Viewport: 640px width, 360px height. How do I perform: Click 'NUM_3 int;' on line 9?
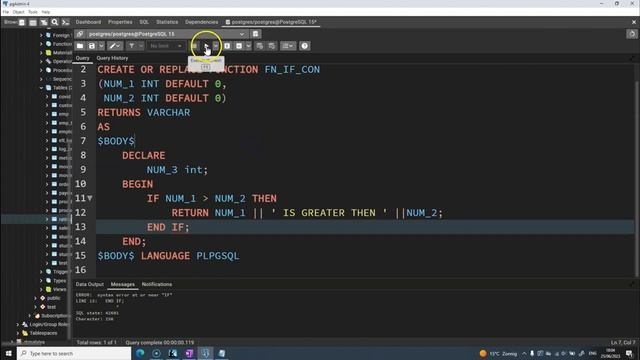(x=177, y=170)
